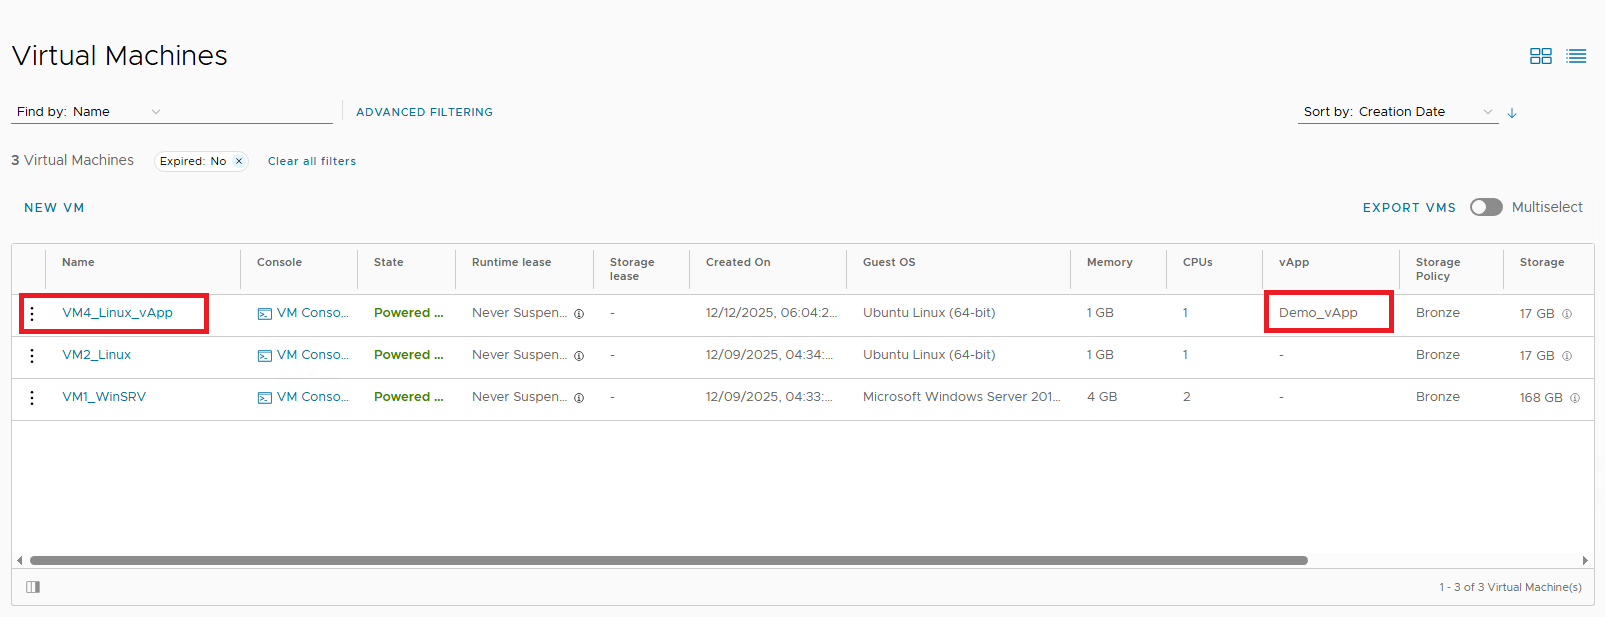The height and width of the screenshot is (617, 1605).
Task: Open actions menu for VM1_WinSRV
Action: point(32,398)
